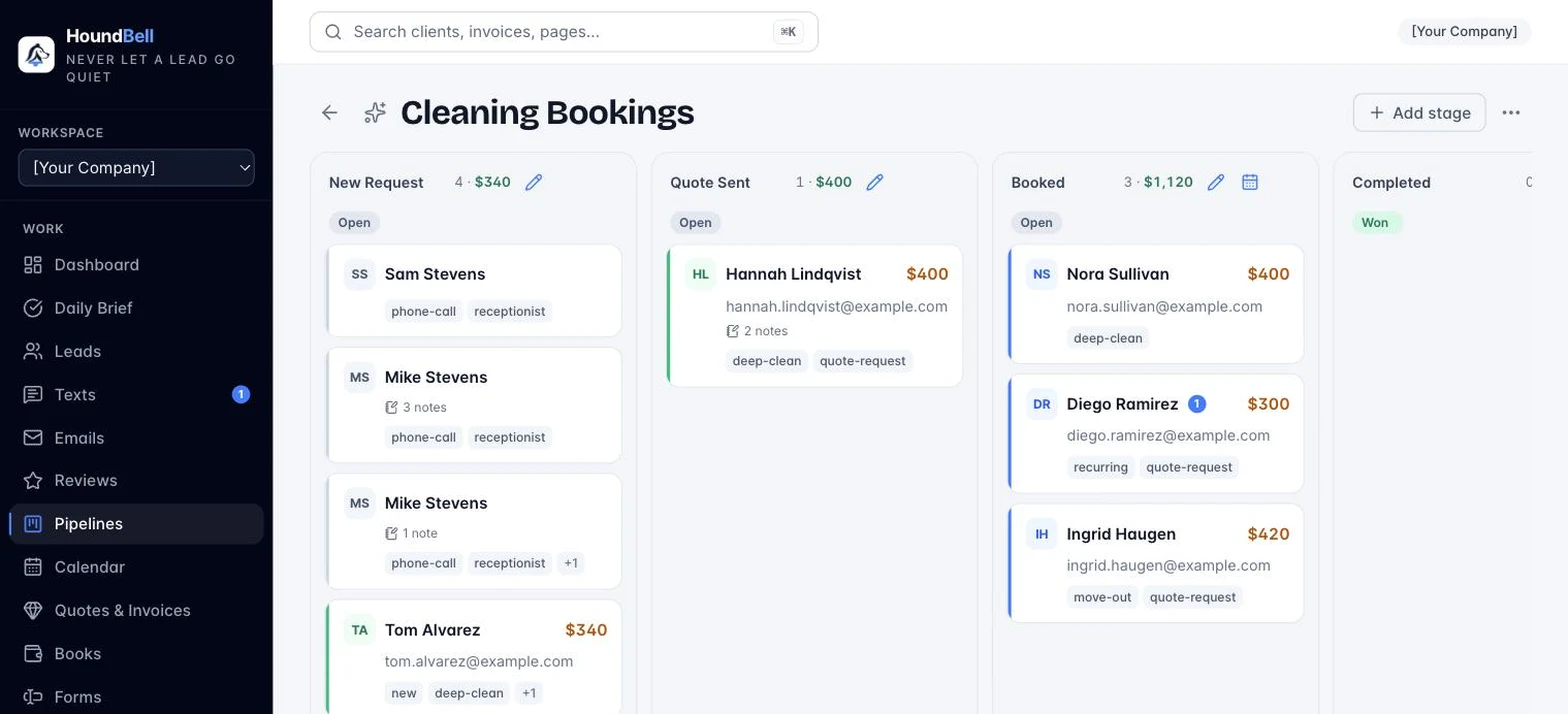Click the $1,120 Booked total
The height and width of the screenshot is (714, 1568).
coord(1169,182)
